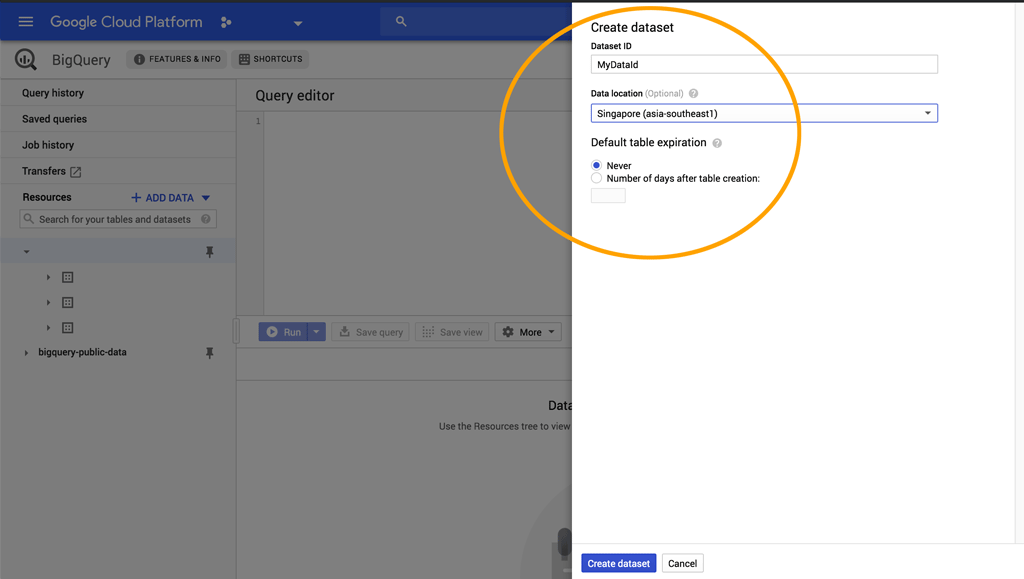The height and width of the screenshot is (579, 1024).
Task: Collapse the current project tree node
Action: 27,251
